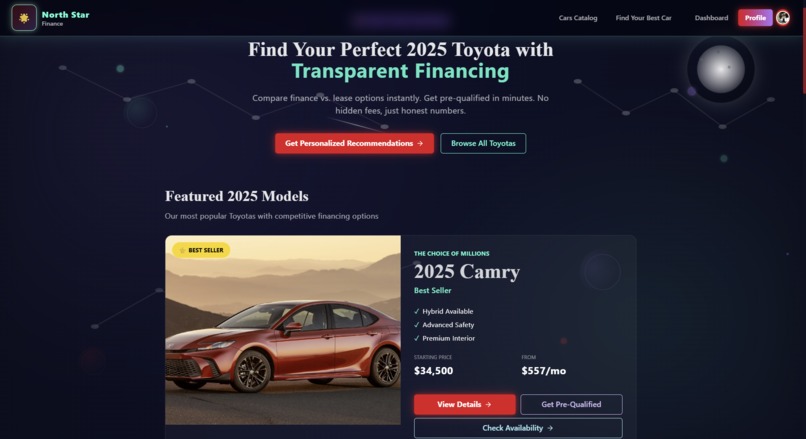The height and width of the screenshot is (439, 806).
Task: Open the Dashboard nav link
Action: point(711,18)
